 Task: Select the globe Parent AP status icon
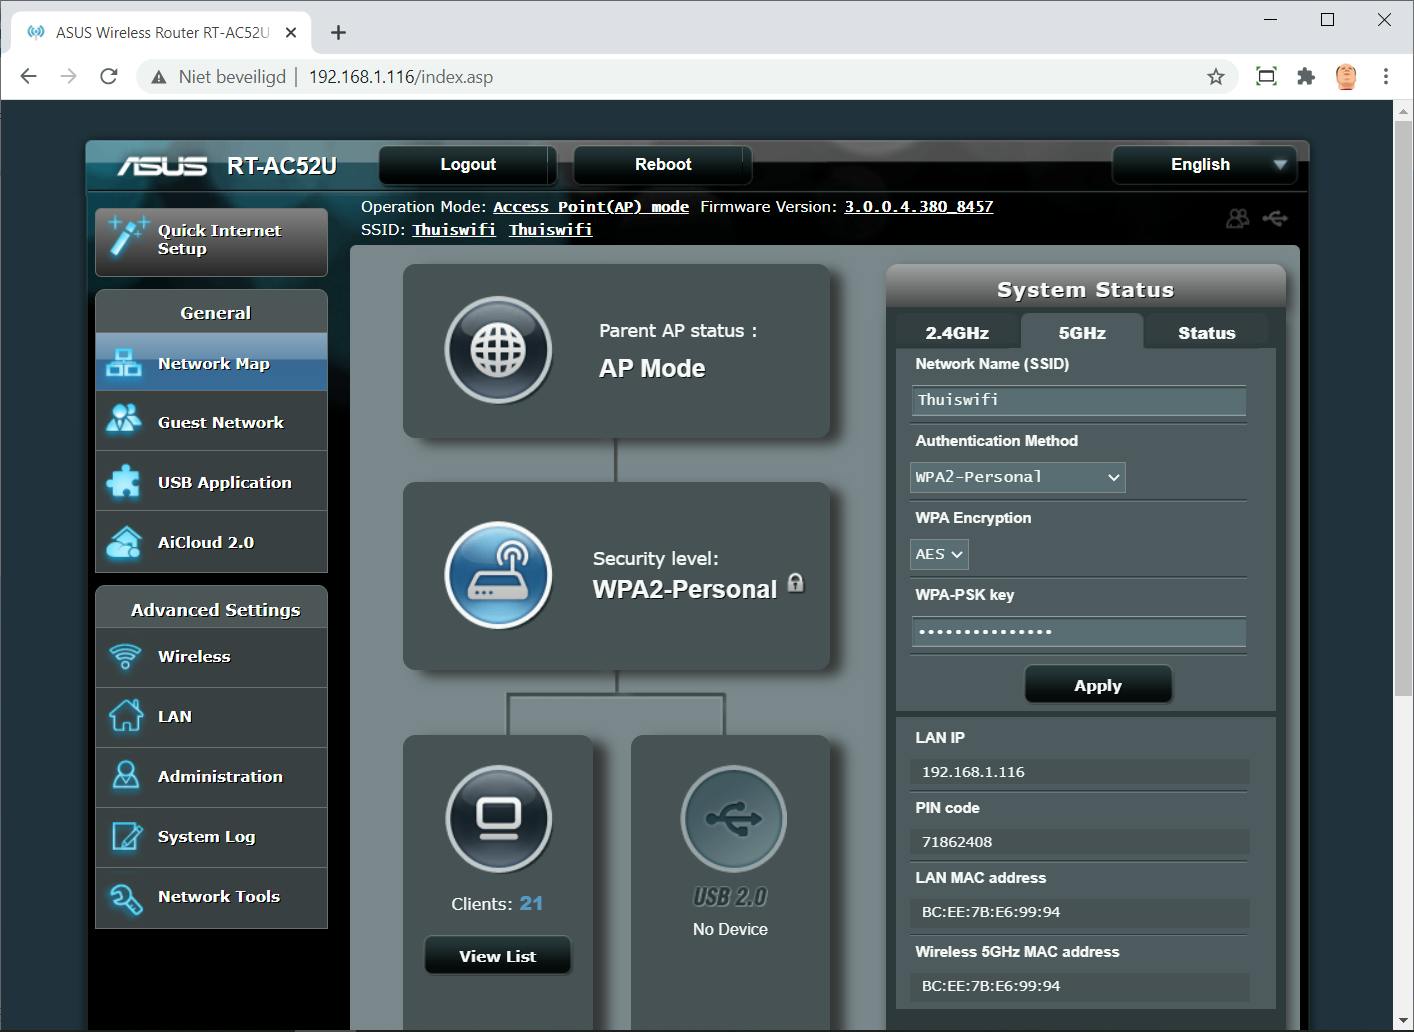pos(498,350)
